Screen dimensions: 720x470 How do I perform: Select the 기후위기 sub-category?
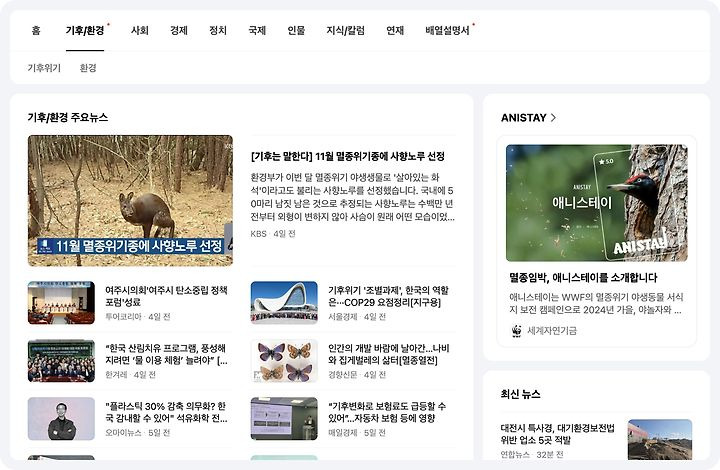(44, 68)
